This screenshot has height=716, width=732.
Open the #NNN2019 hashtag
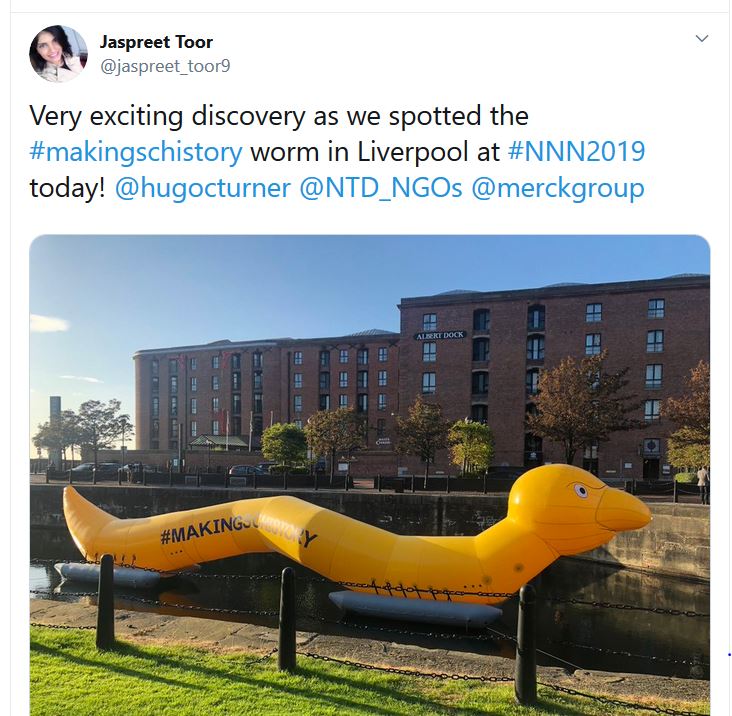(x=576, y=151)
